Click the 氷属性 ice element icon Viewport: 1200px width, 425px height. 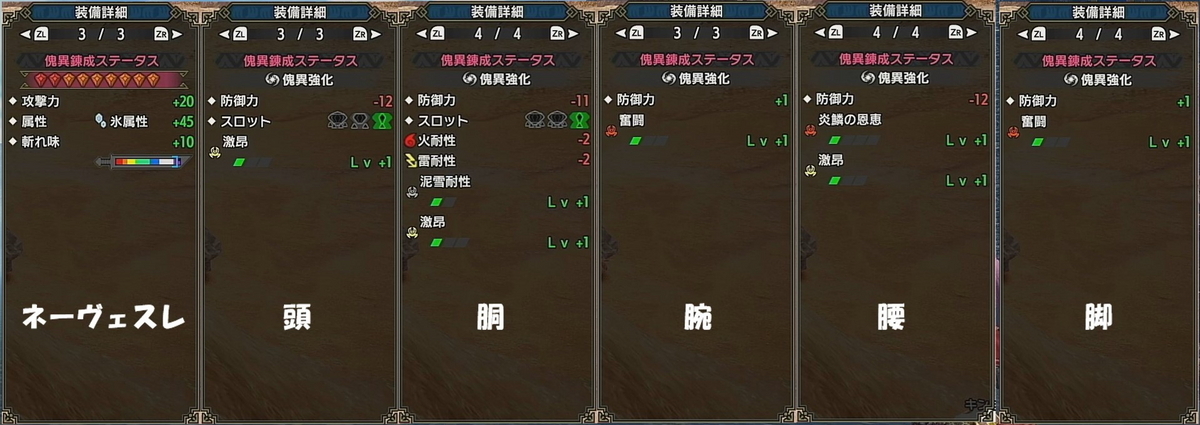[x=101, y=121]
